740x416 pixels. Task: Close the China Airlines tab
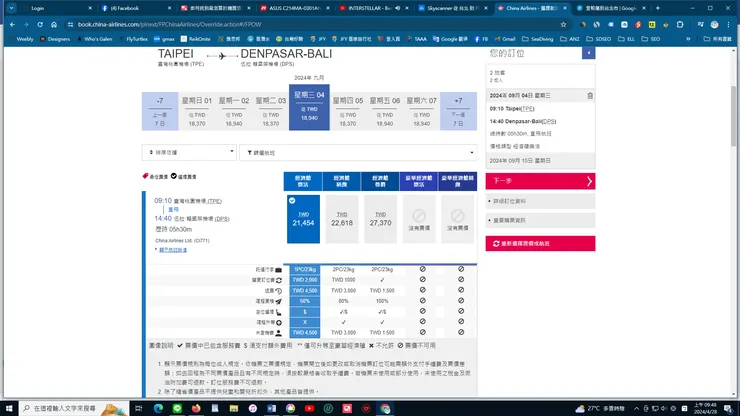(565, 8)
